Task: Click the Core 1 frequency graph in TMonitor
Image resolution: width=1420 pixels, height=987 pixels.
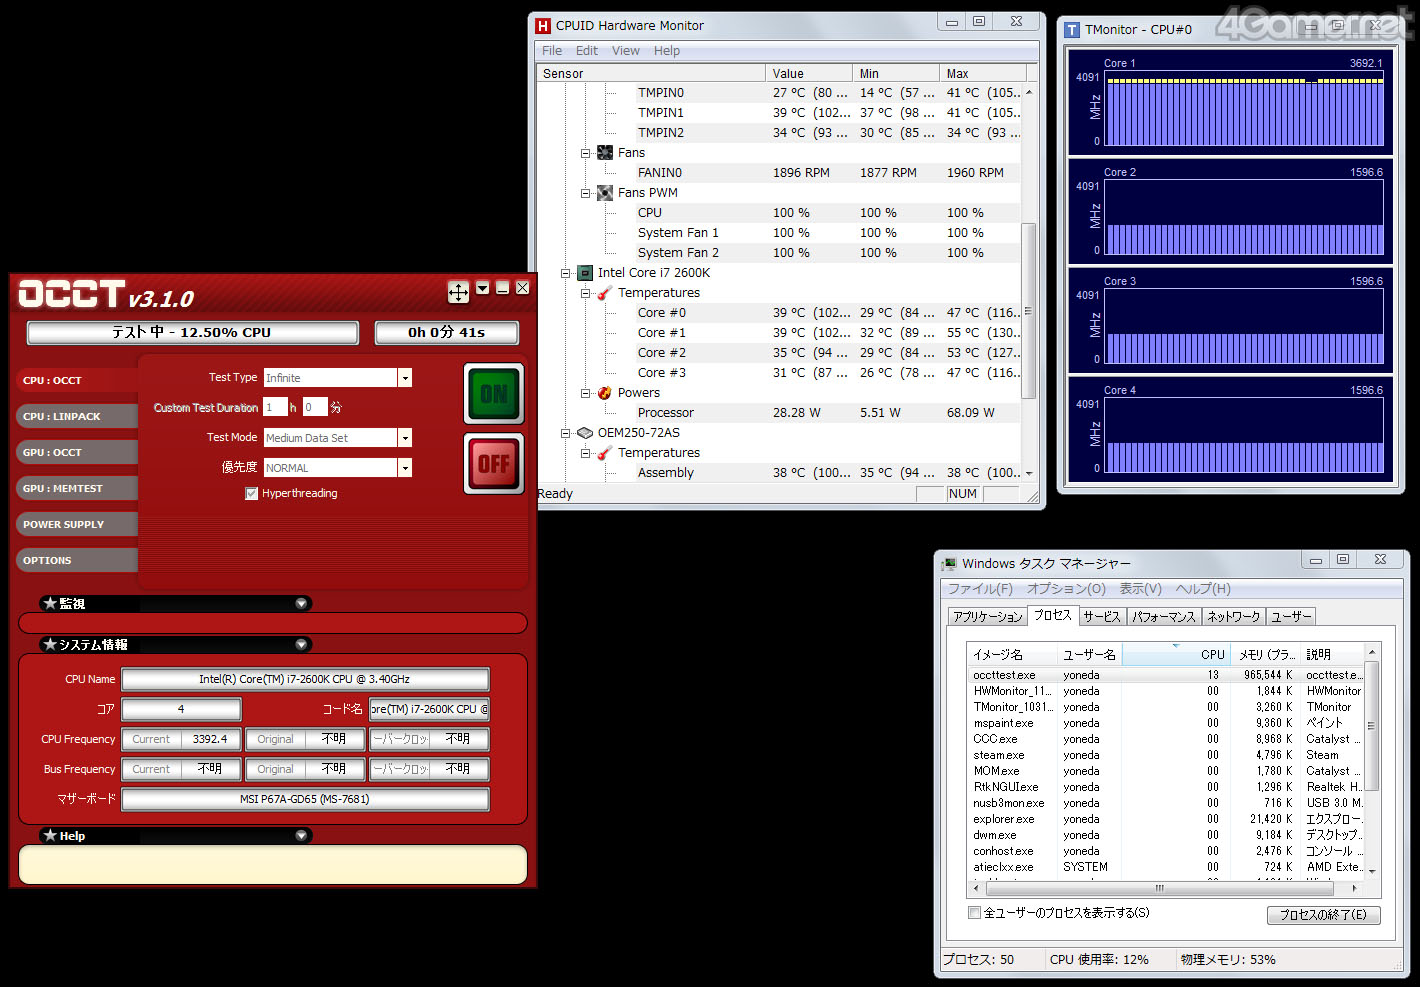Action: pyautogui.click(x=1244, y=108)
